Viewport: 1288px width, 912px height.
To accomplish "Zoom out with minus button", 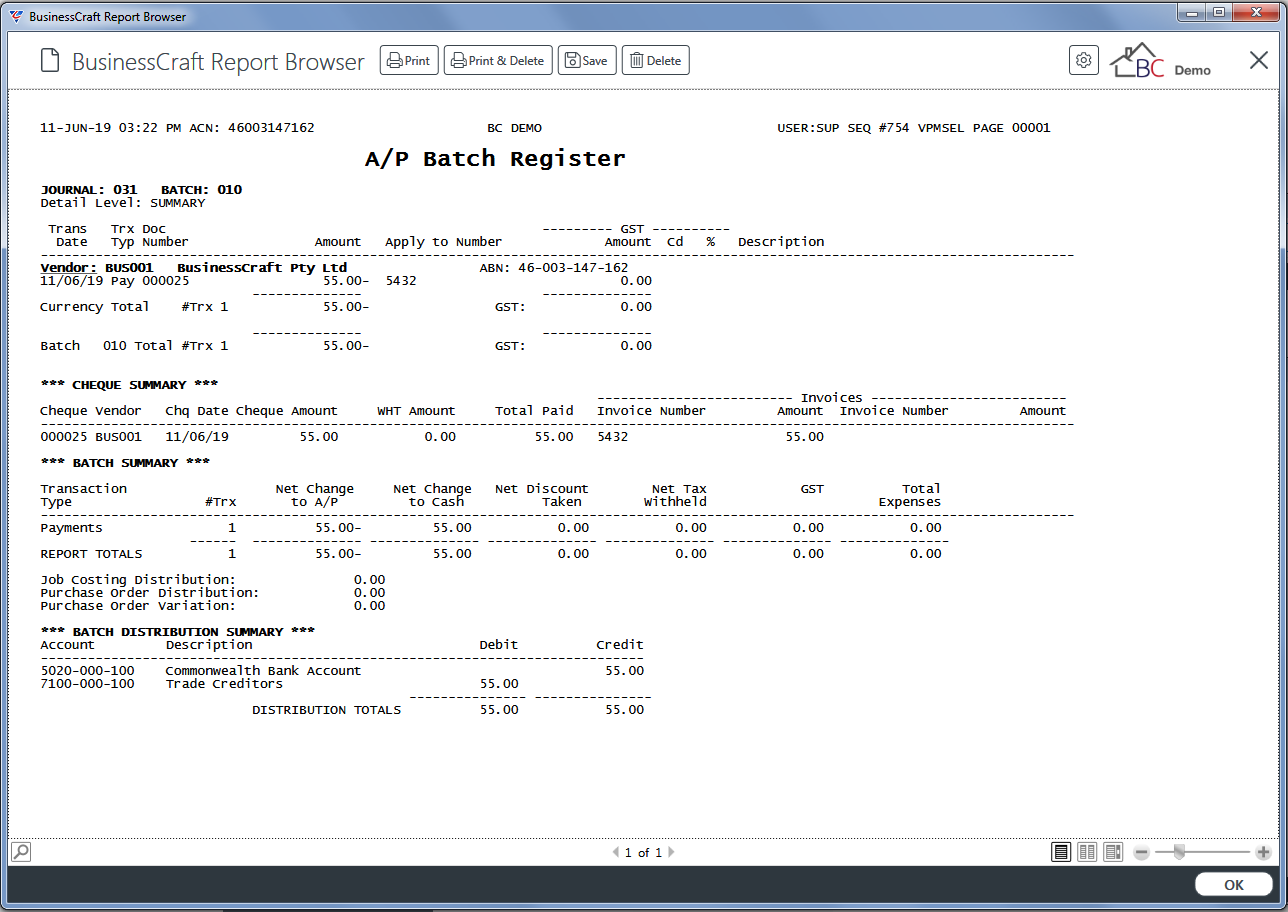I will (x=1141, y=853).
